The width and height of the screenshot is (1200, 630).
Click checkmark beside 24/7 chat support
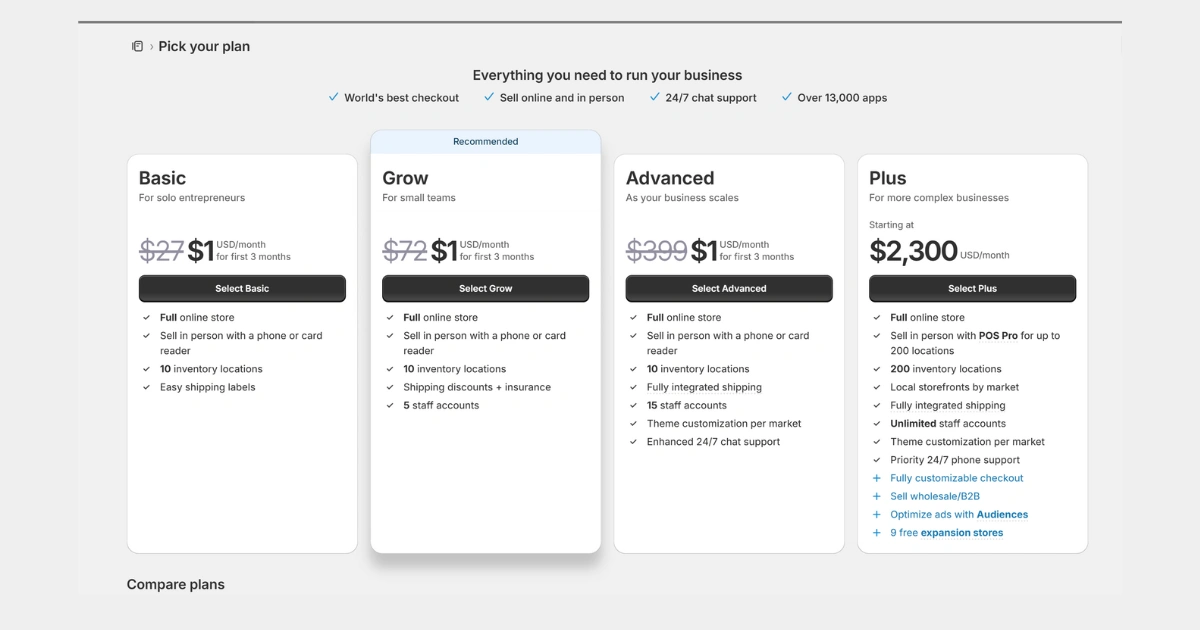coord(655,97)
